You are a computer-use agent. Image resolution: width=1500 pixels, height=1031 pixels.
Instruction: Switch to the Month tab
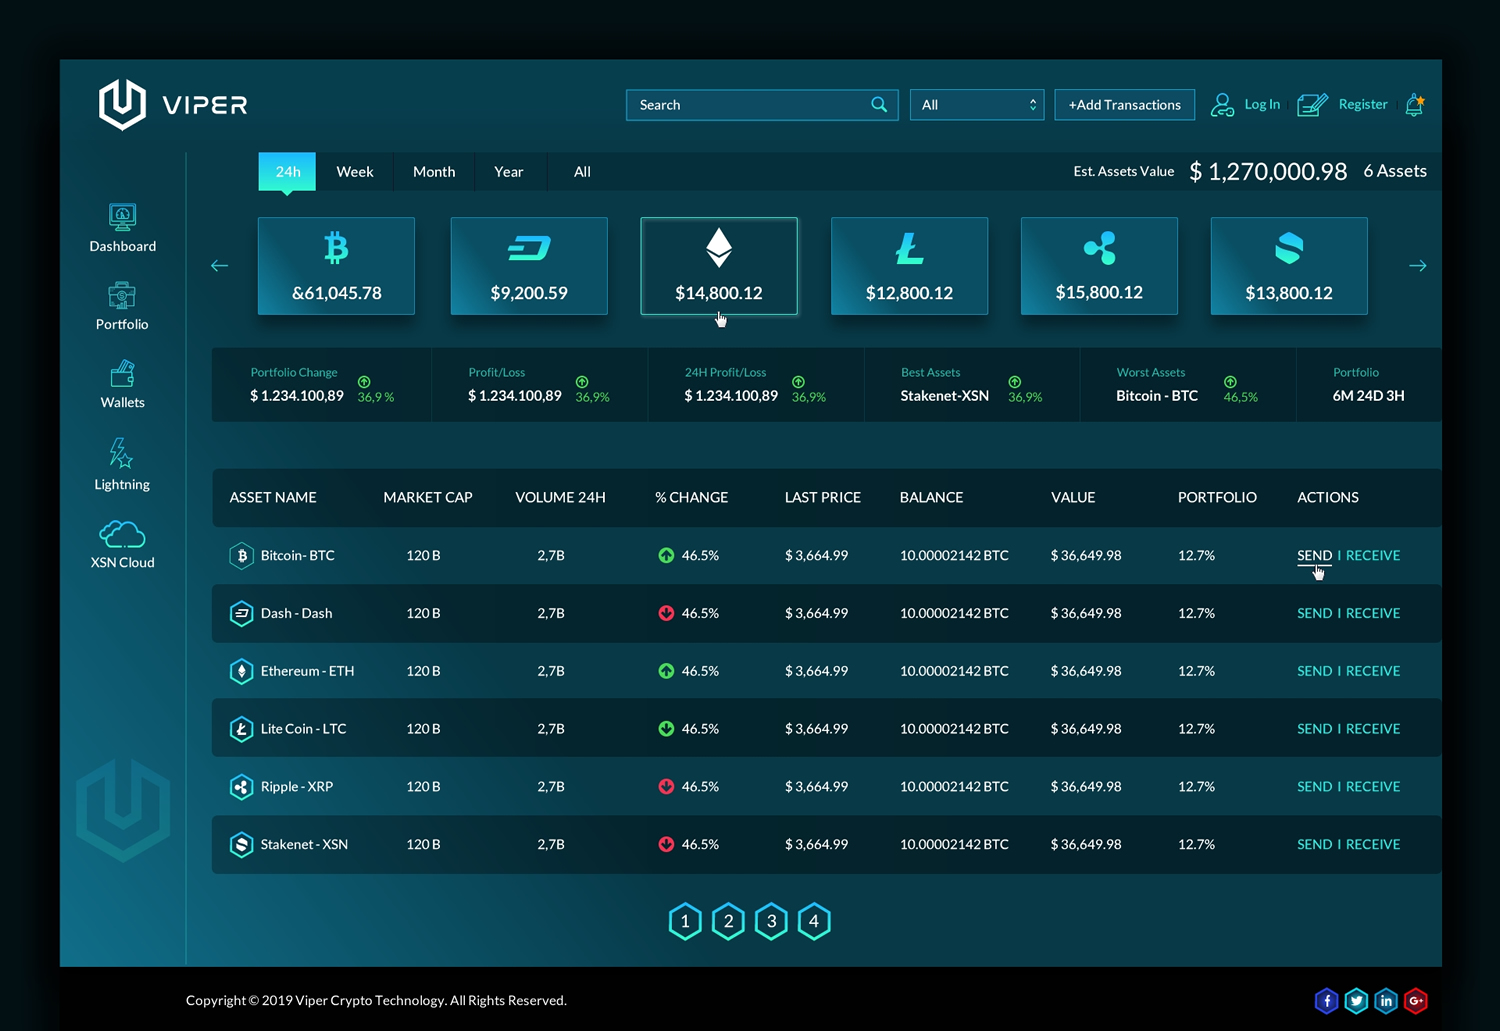pyautogui.click(x=434, y=172)
